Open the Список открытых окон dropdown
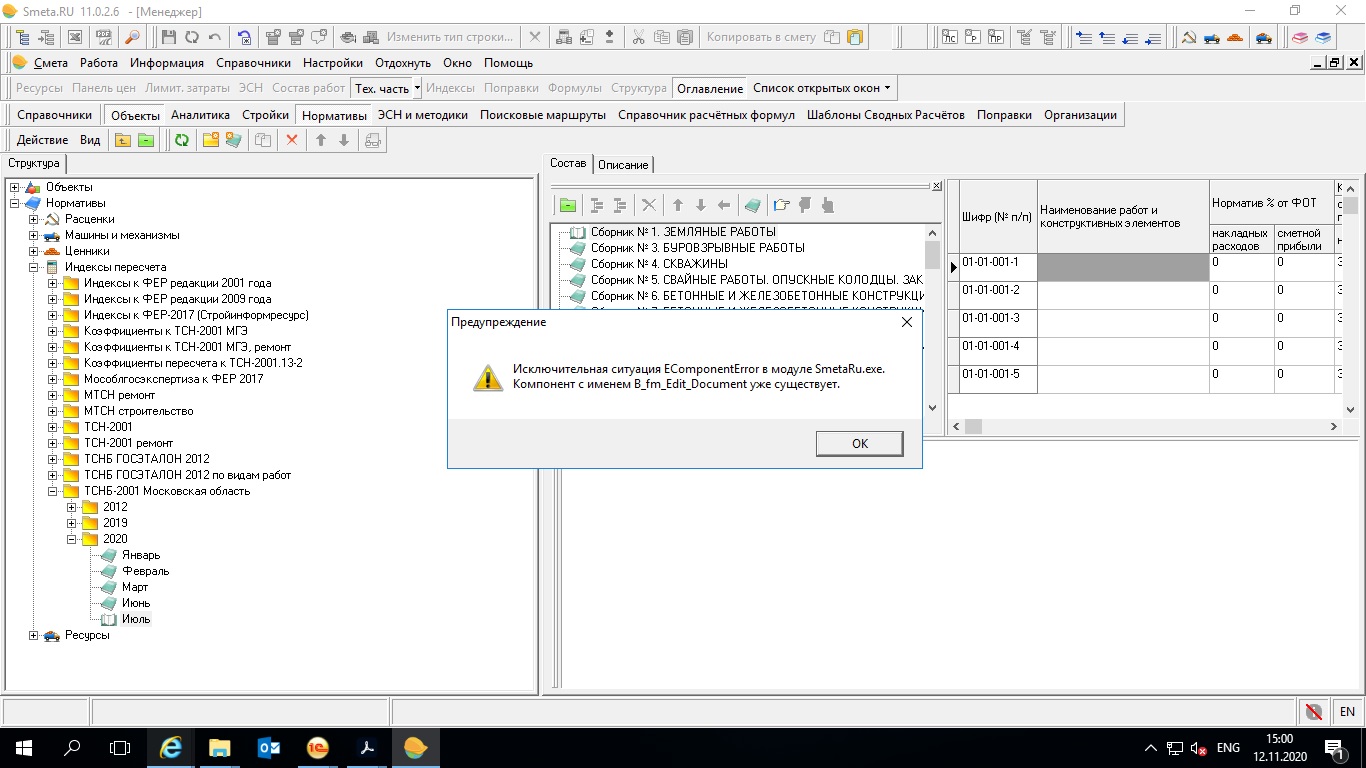Image resolution: width=1366 pixels, height=768 pixels. pyautogui.click(x=821, y=88)
